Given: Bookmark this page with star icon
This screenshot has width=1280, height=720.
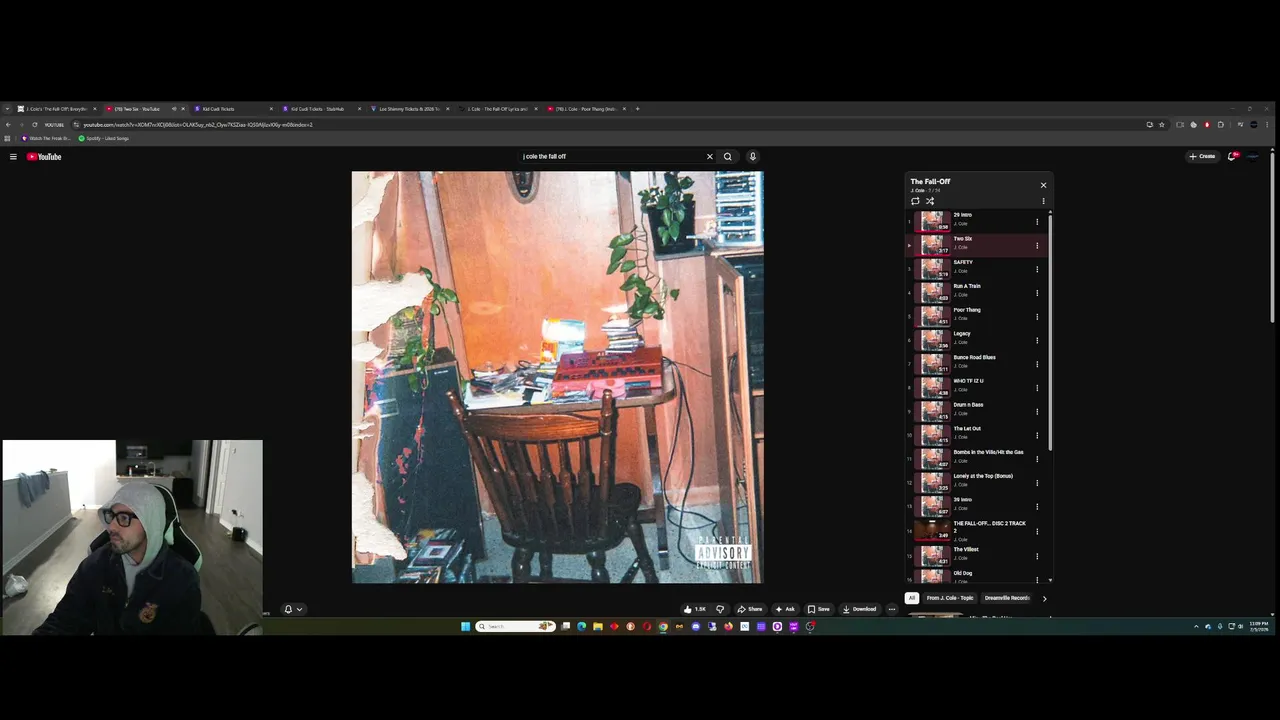Looking at the screenshot, I should [x=1162, y=125].
